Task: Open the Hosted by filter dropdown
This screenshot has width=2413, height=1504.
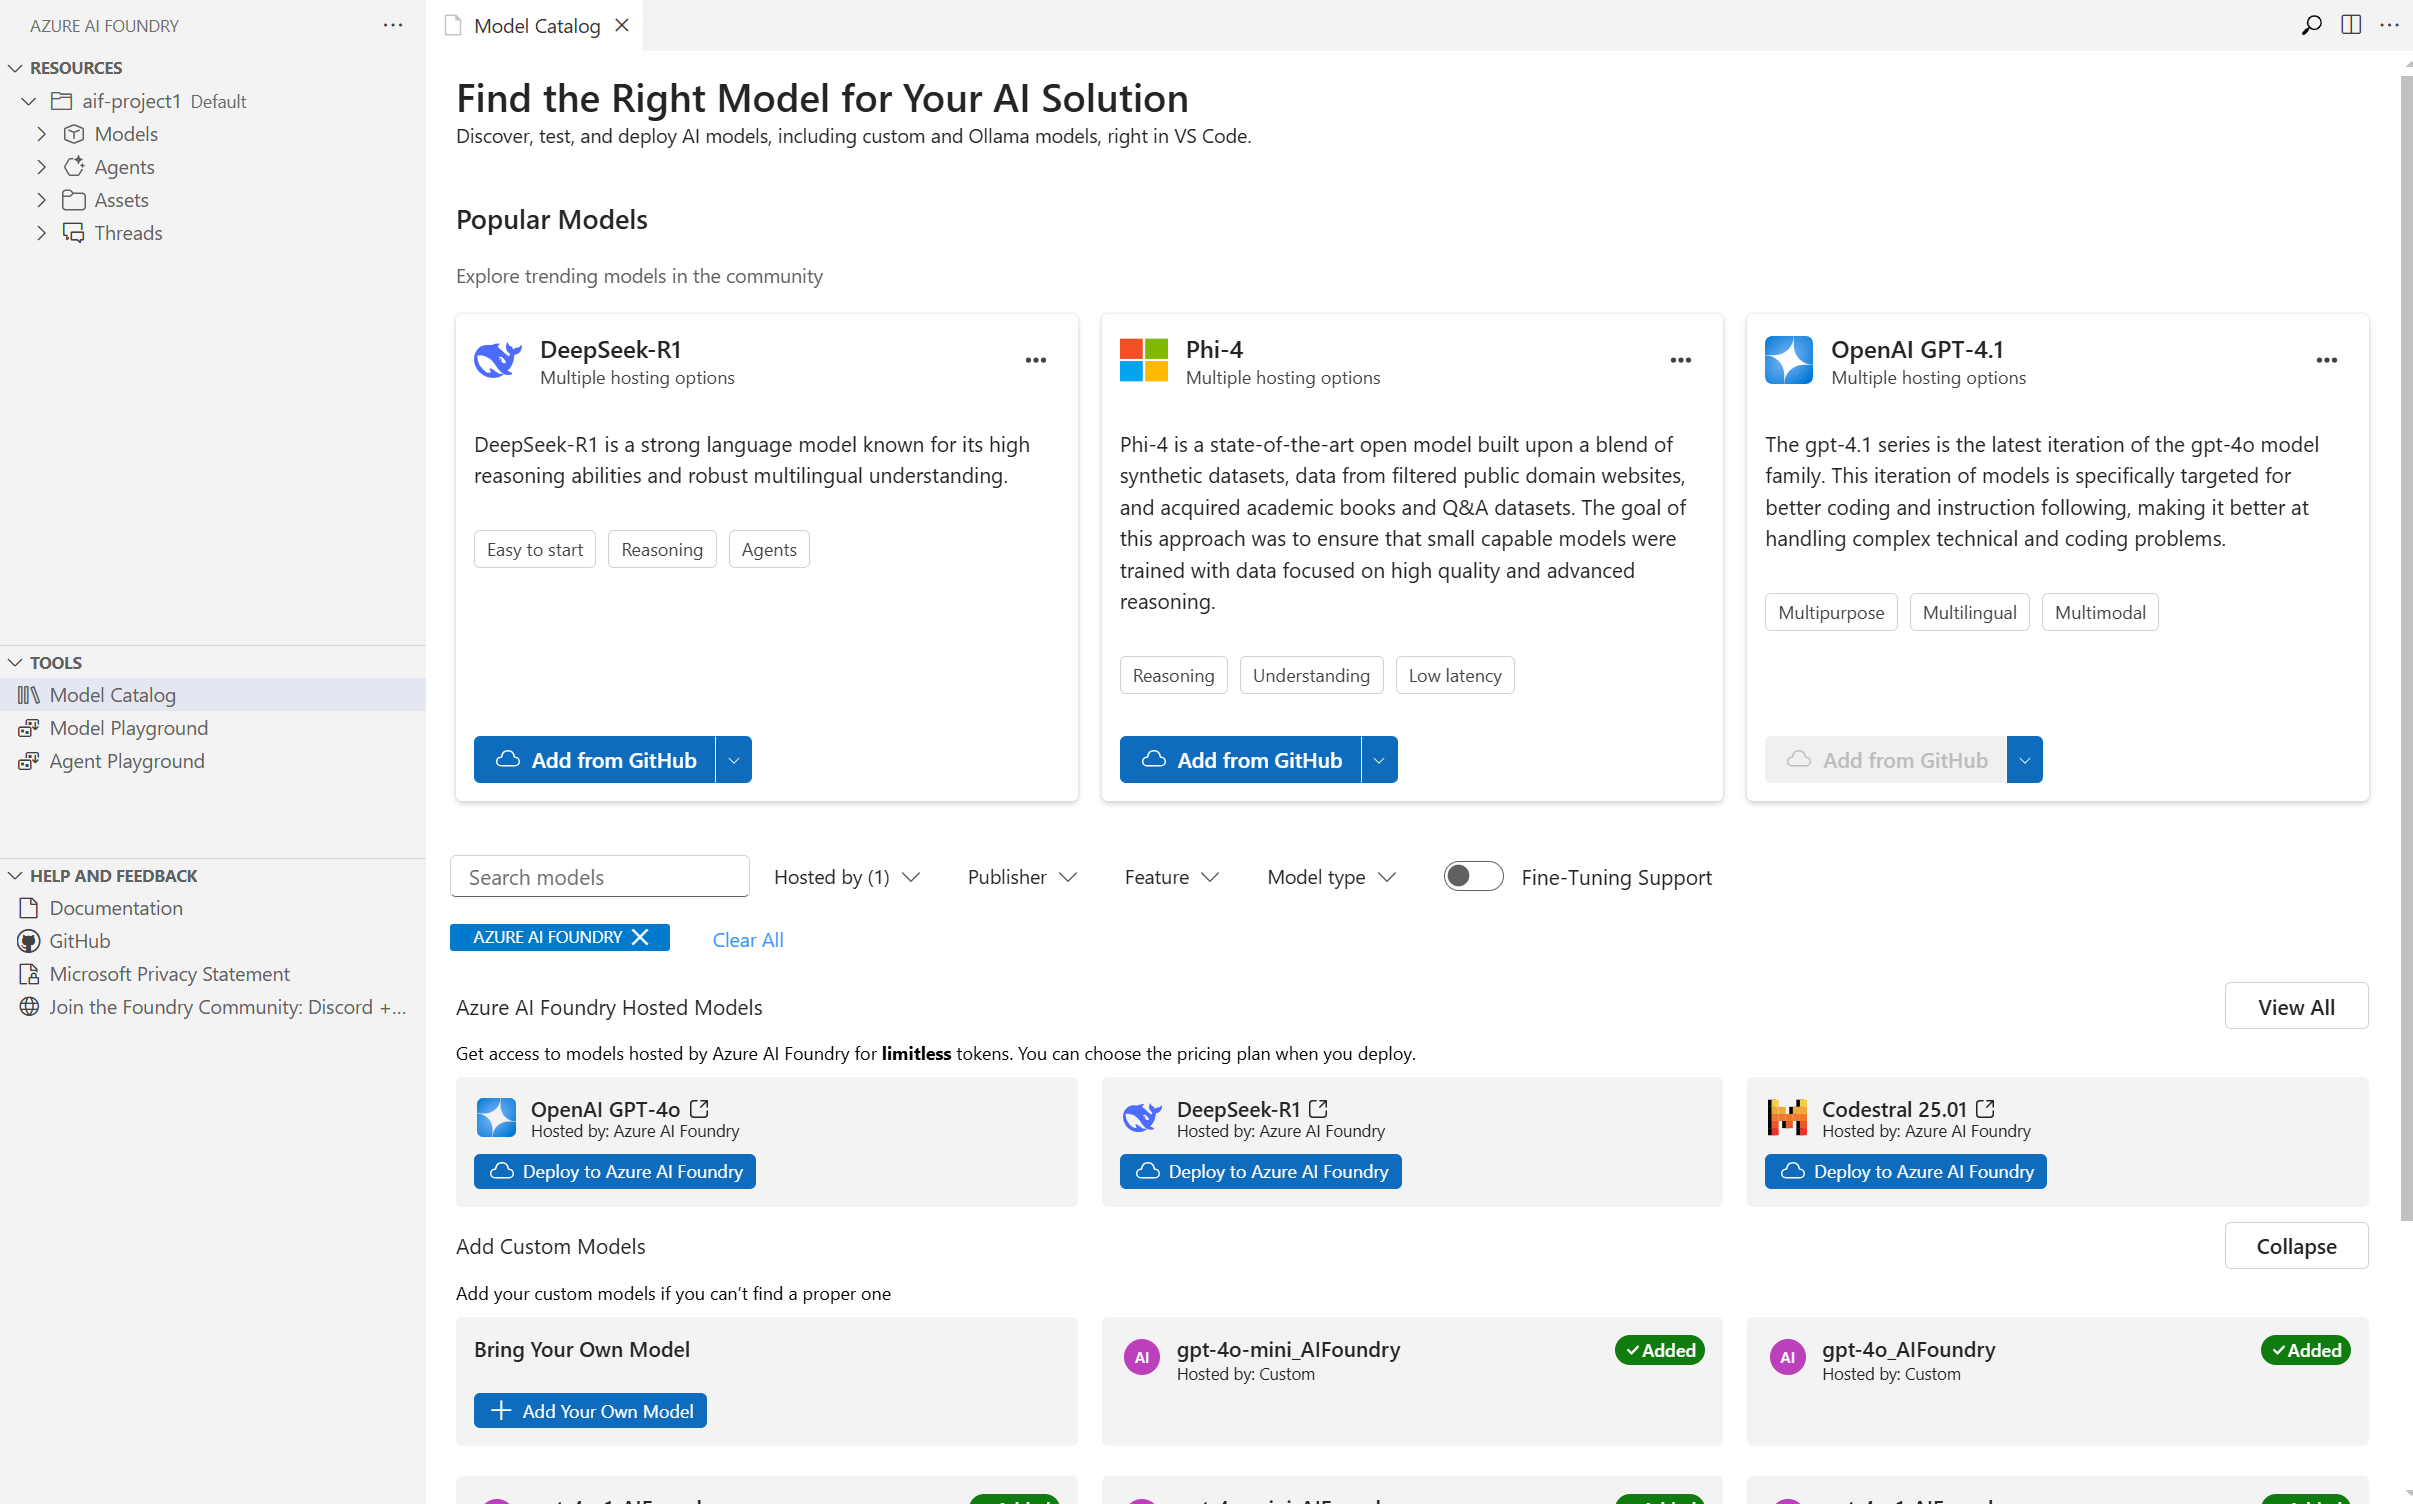Action: tap(846, 877)
